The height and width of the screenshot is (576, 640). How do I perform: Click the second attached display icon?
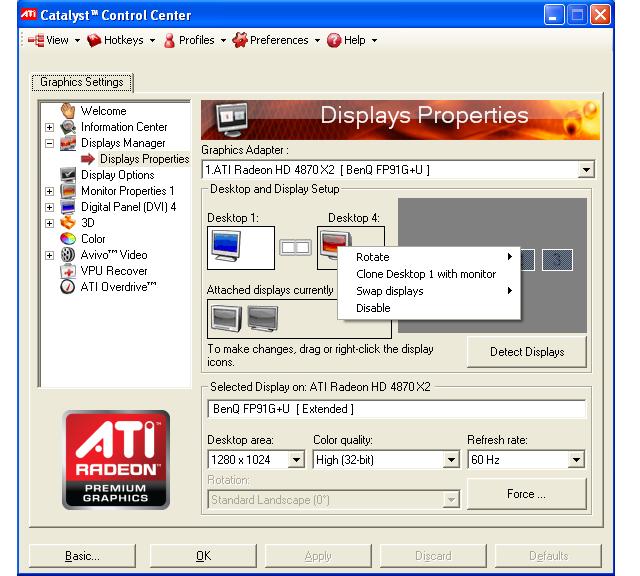(263, 318)
